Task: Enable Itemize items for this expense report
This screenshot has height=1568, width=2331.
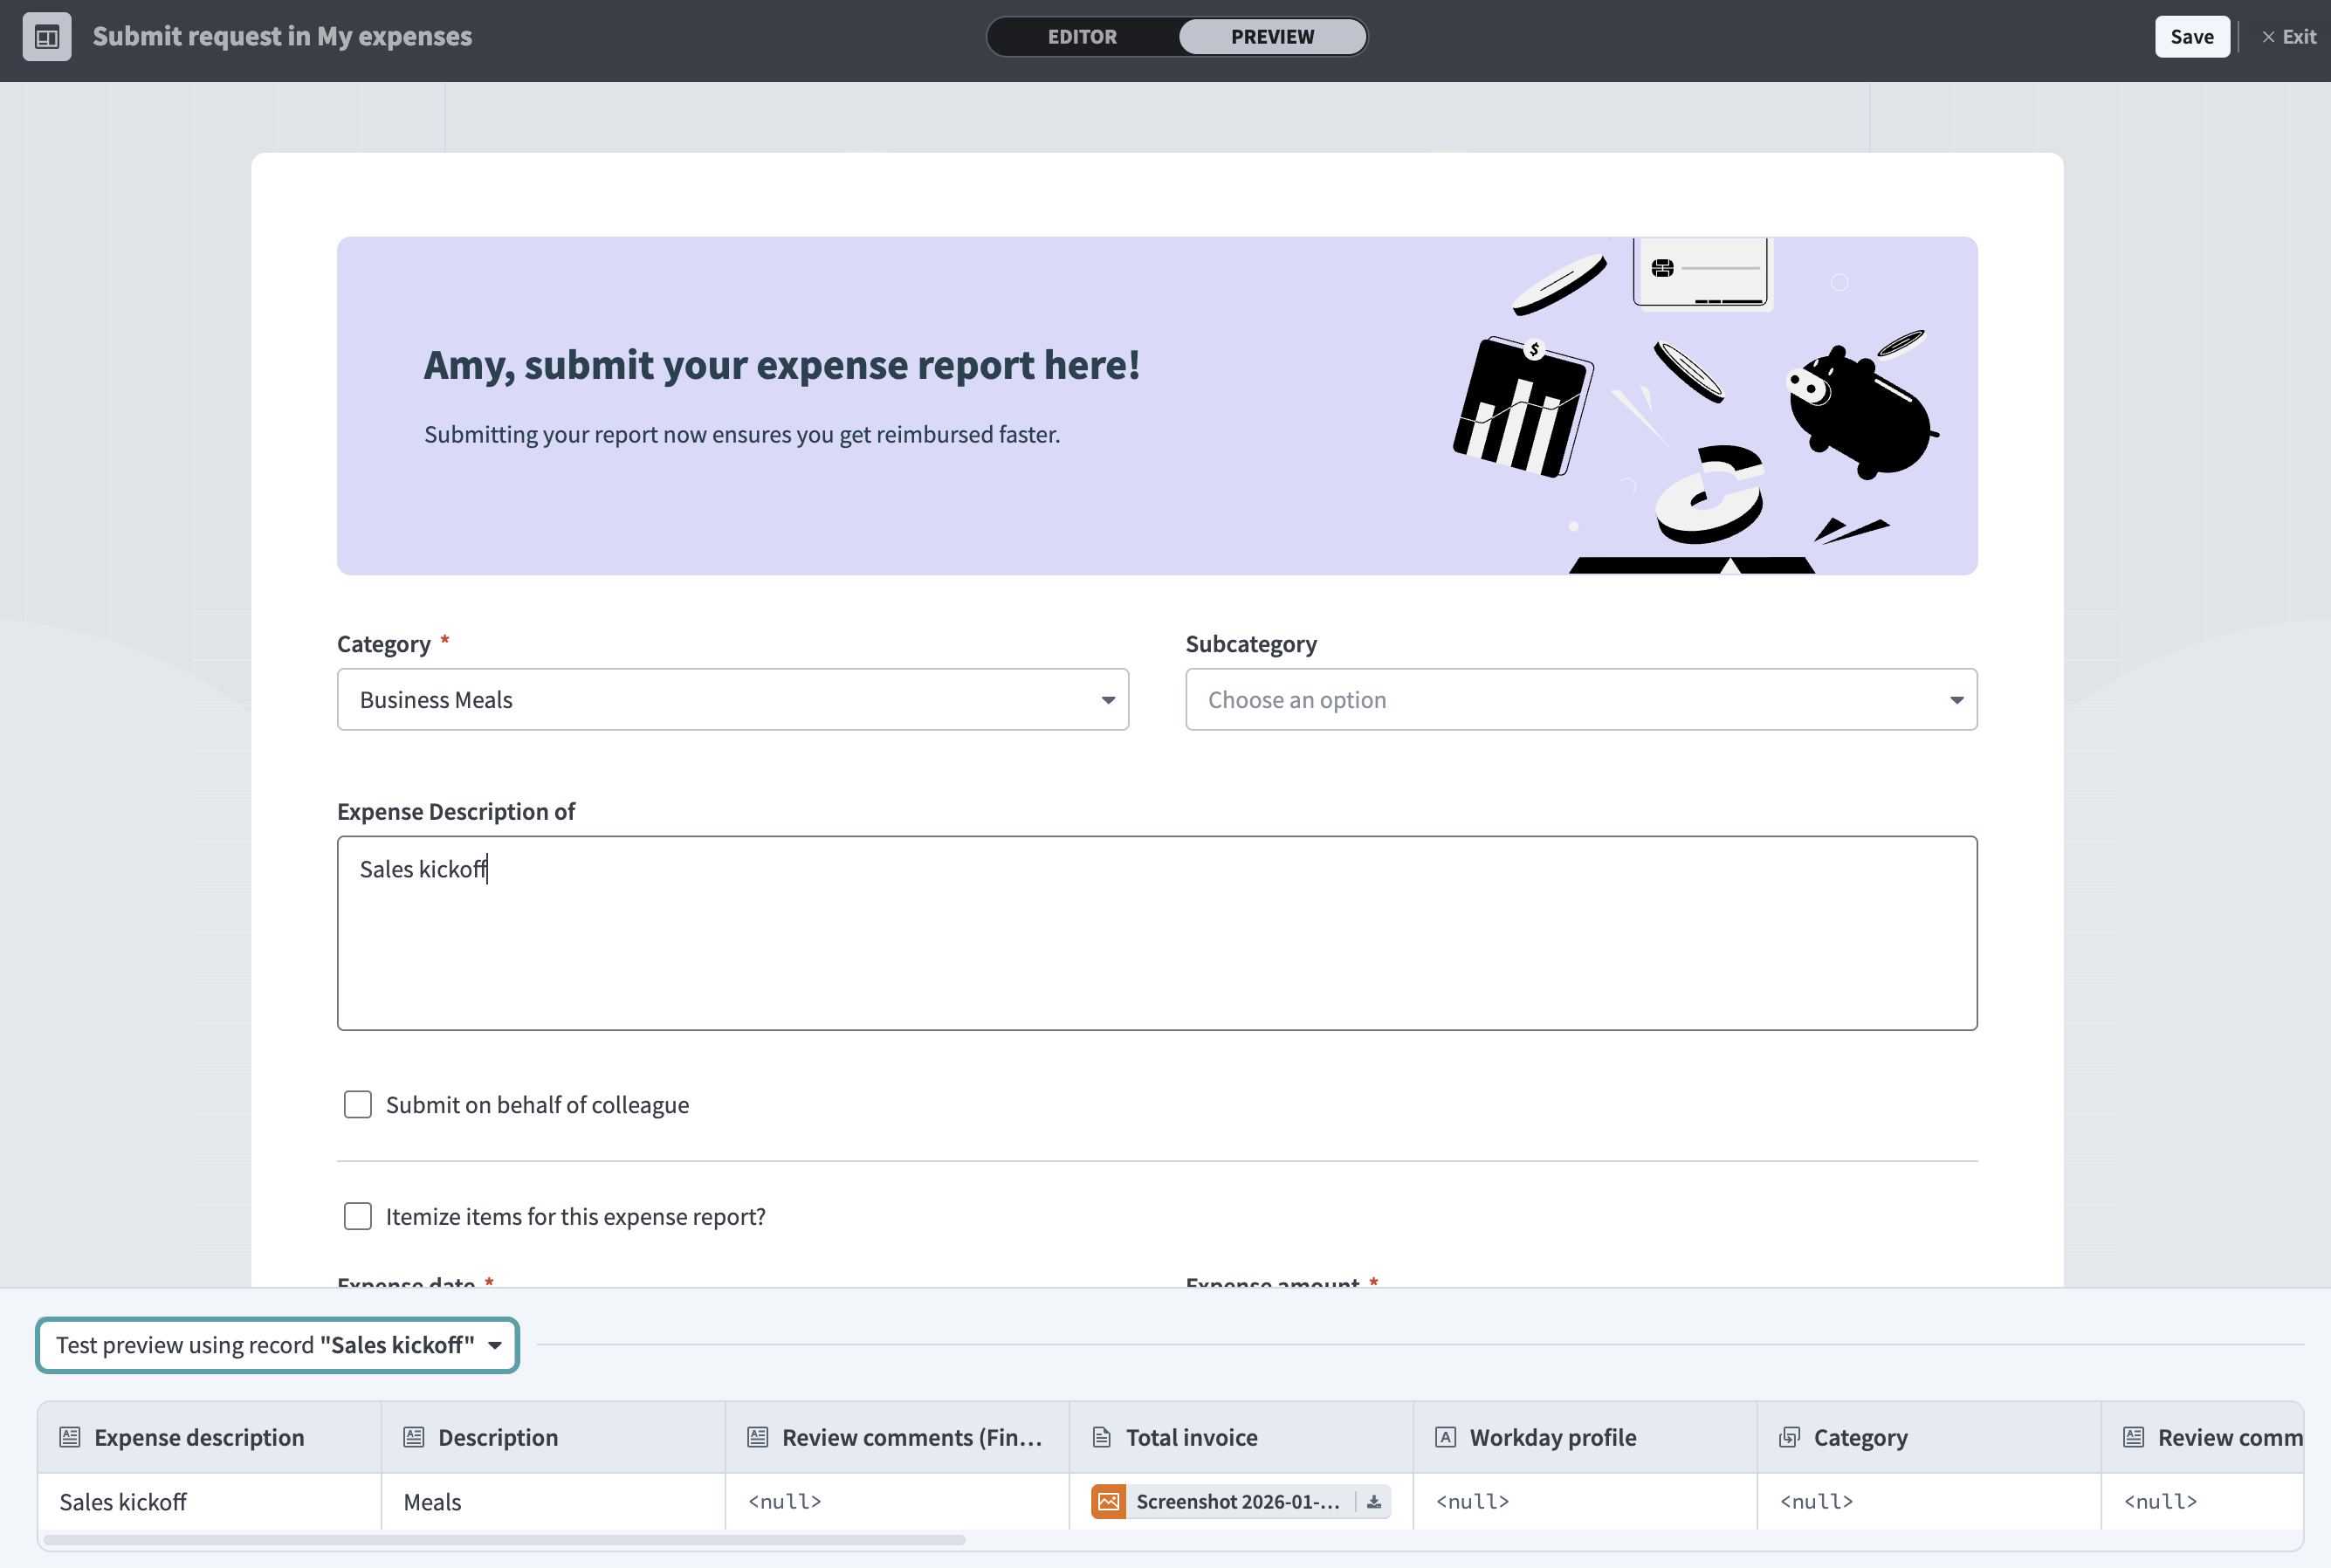Action: coord(358,1216)
